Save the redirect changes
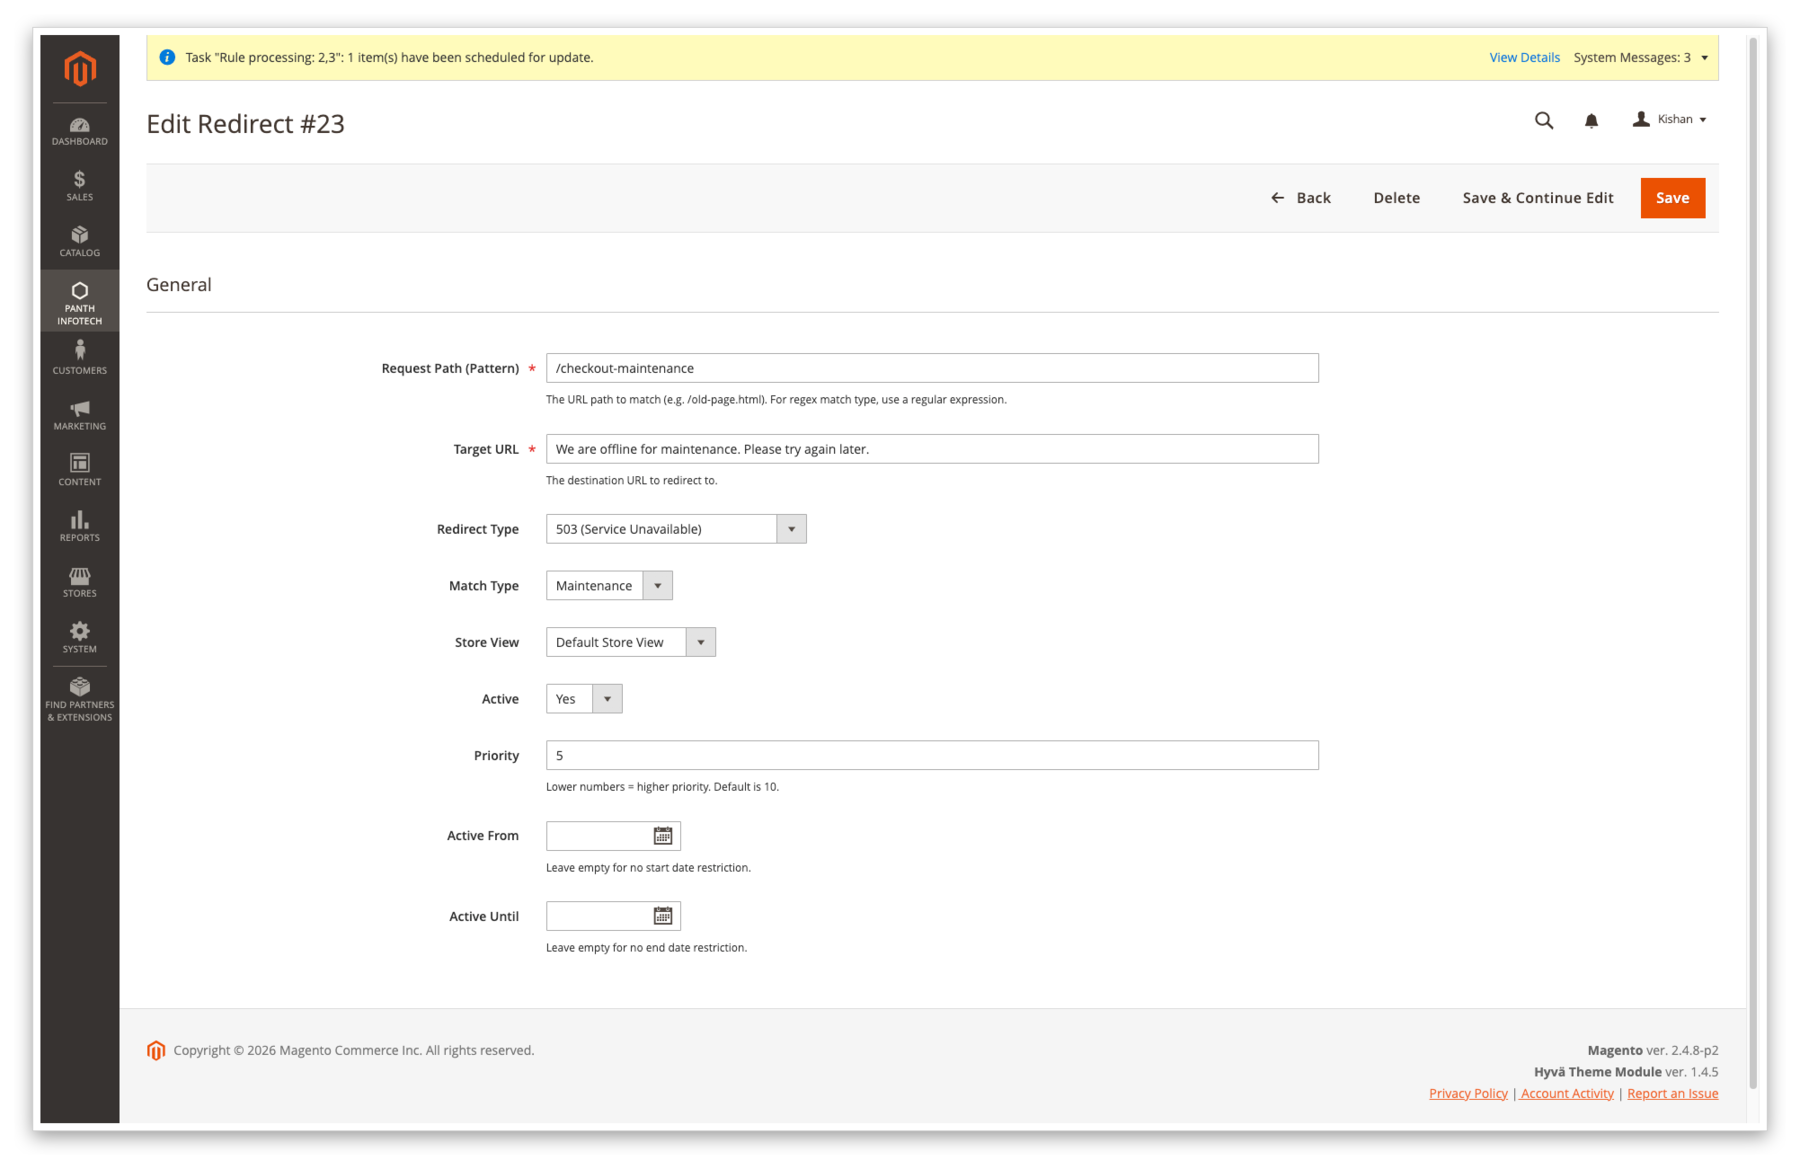 (x=1672, y=197)
